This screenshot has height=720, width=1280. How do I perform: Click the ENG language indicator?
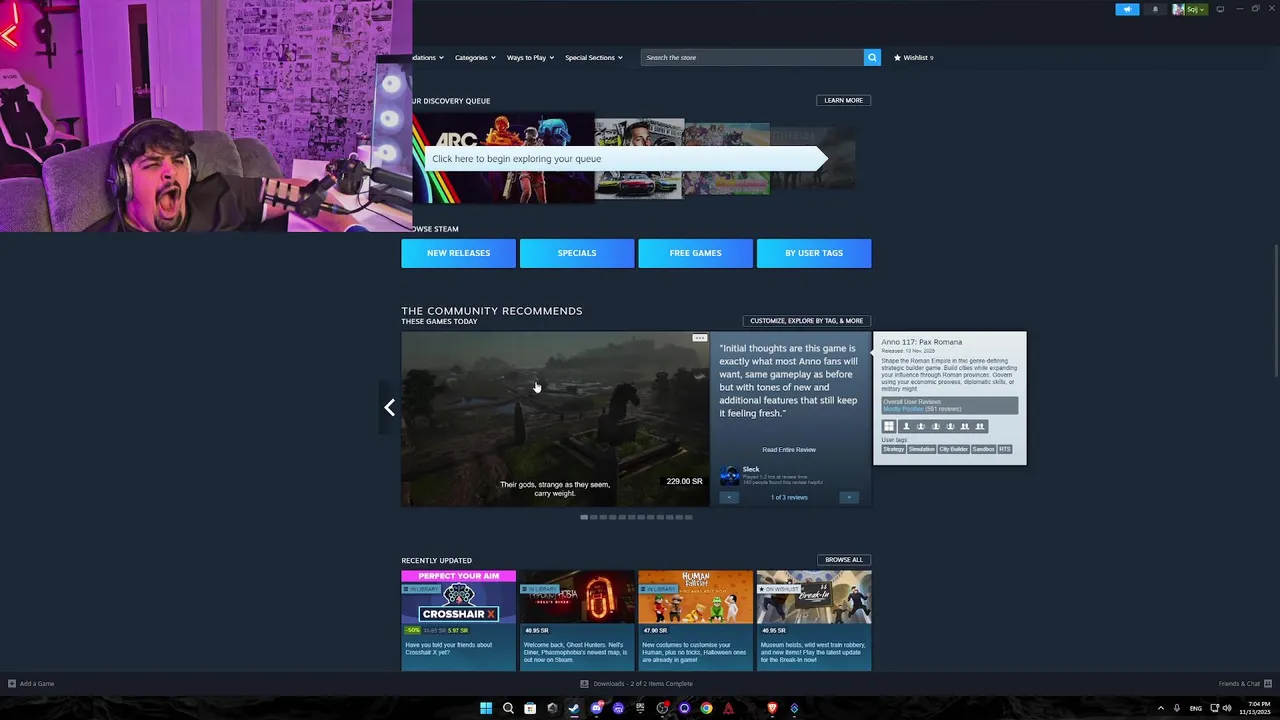click(1196, 708)
